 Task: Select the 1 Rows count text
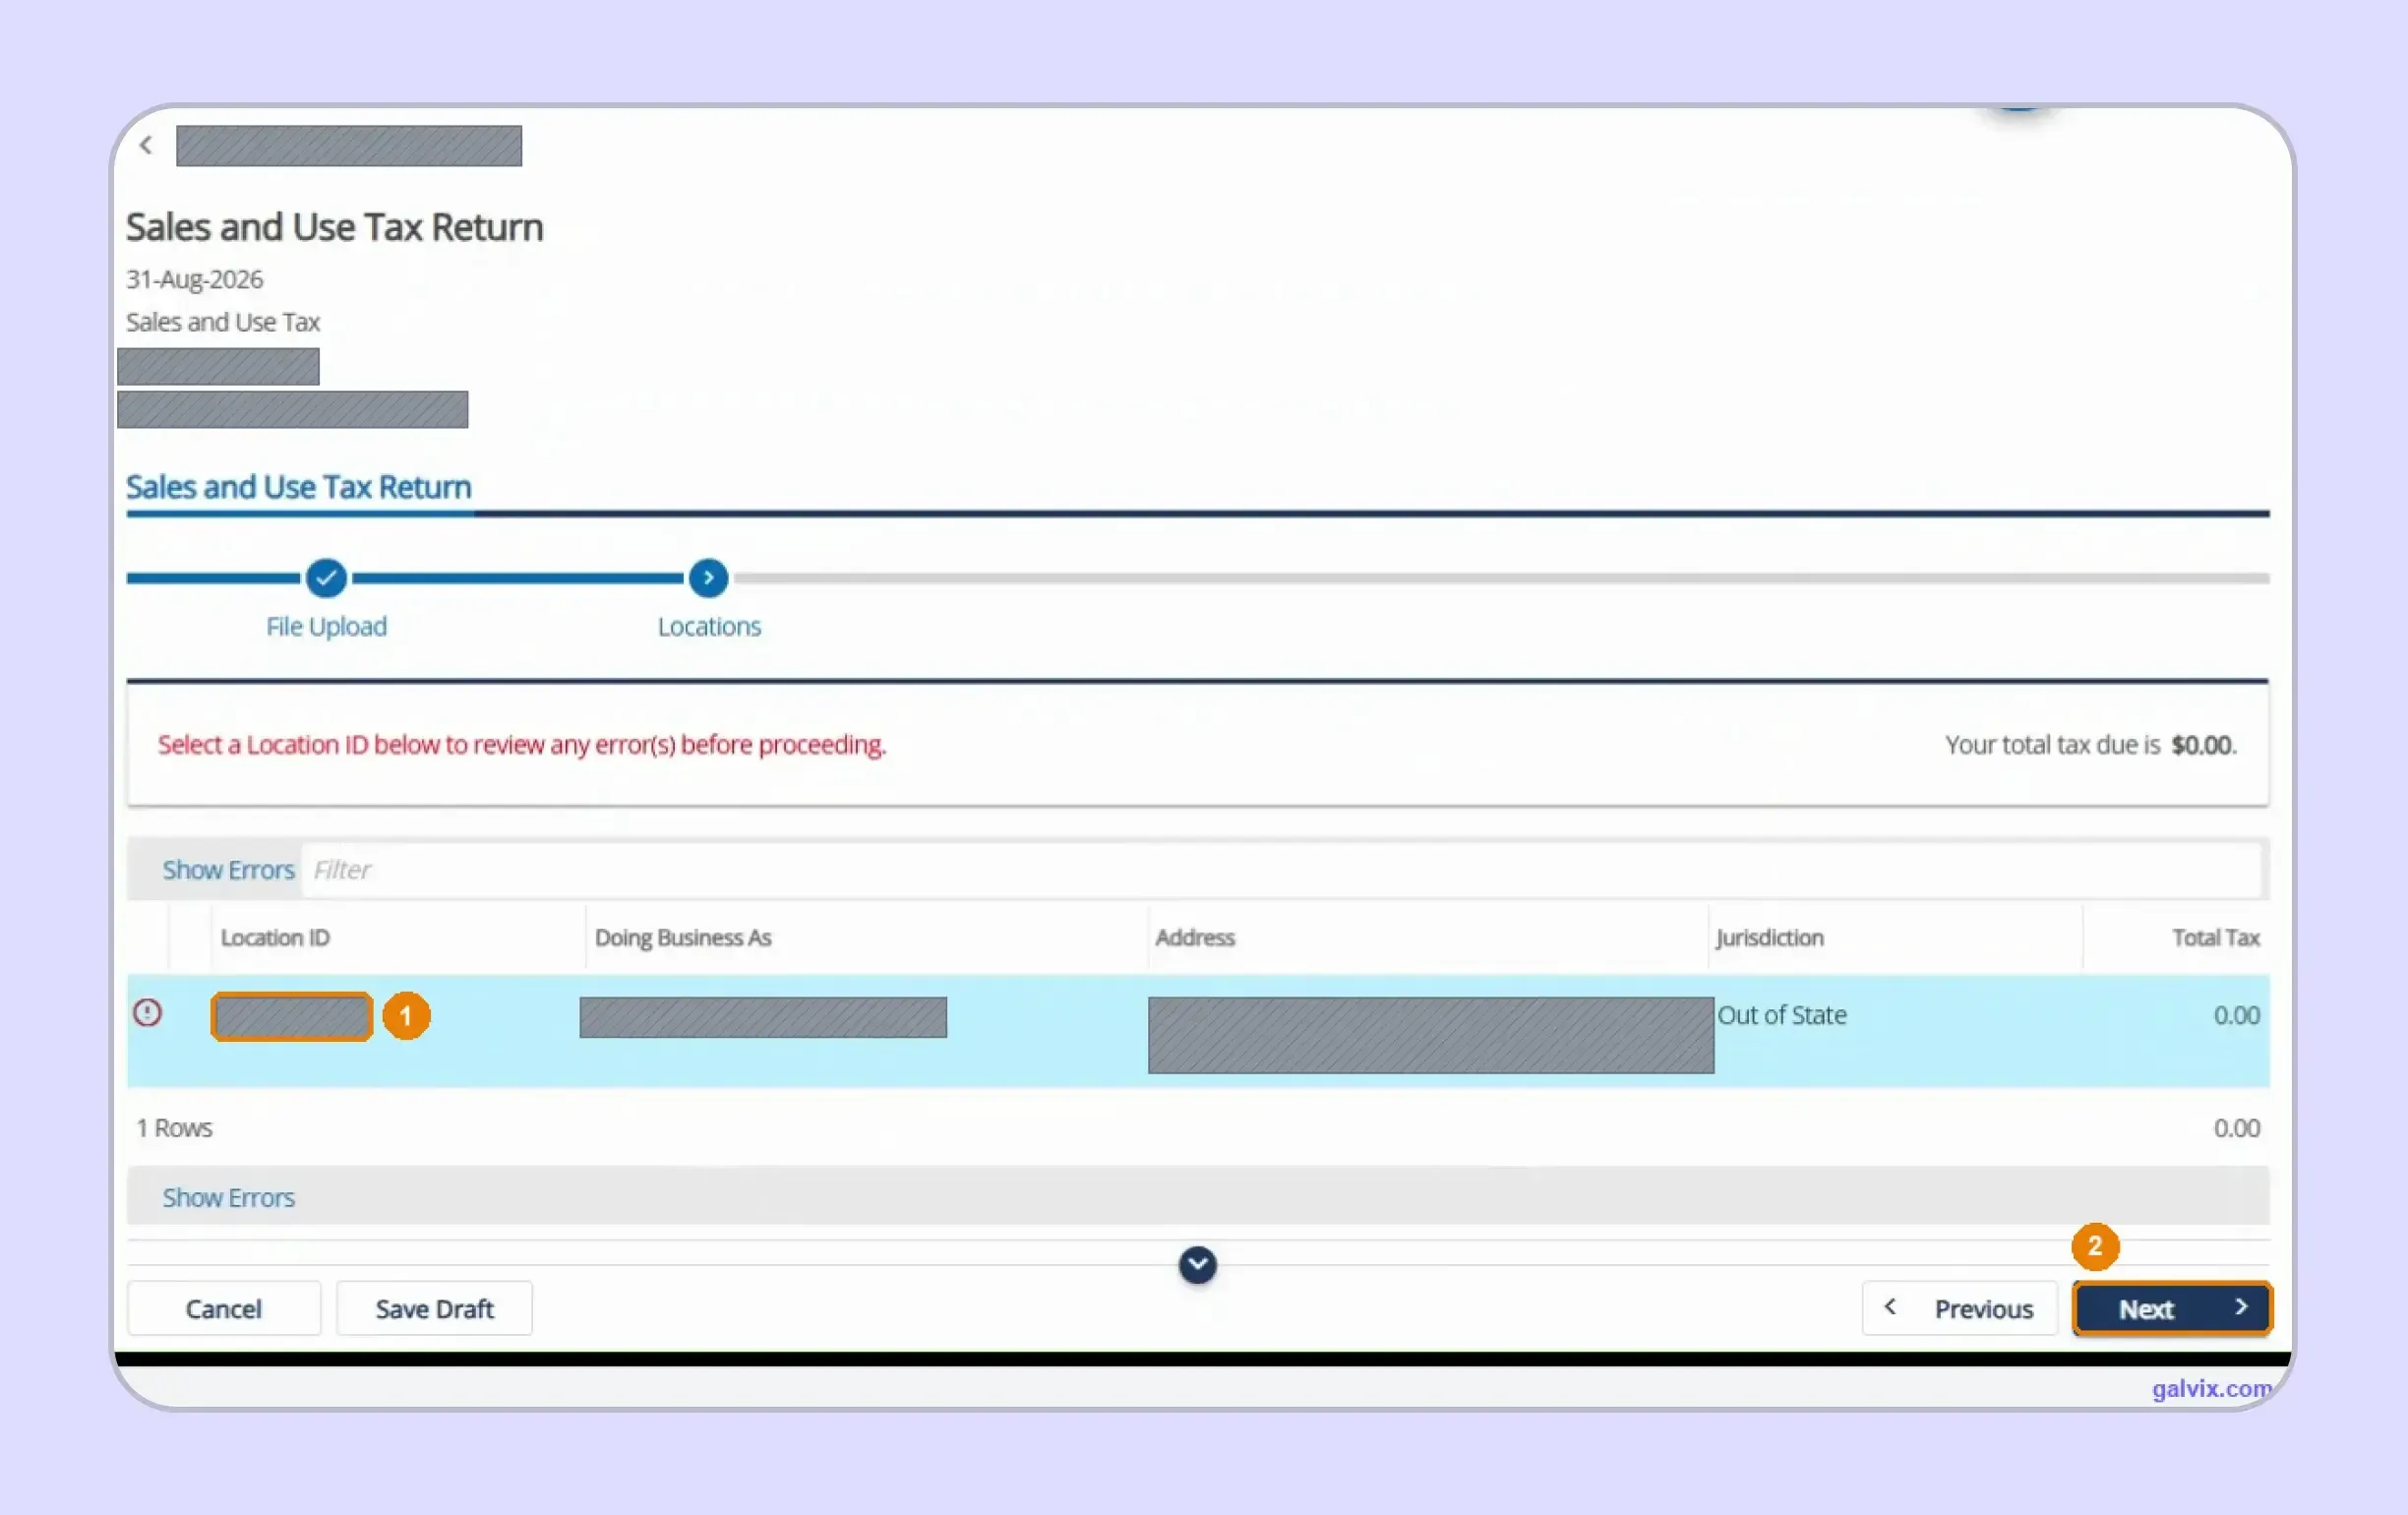(174, 1128)
